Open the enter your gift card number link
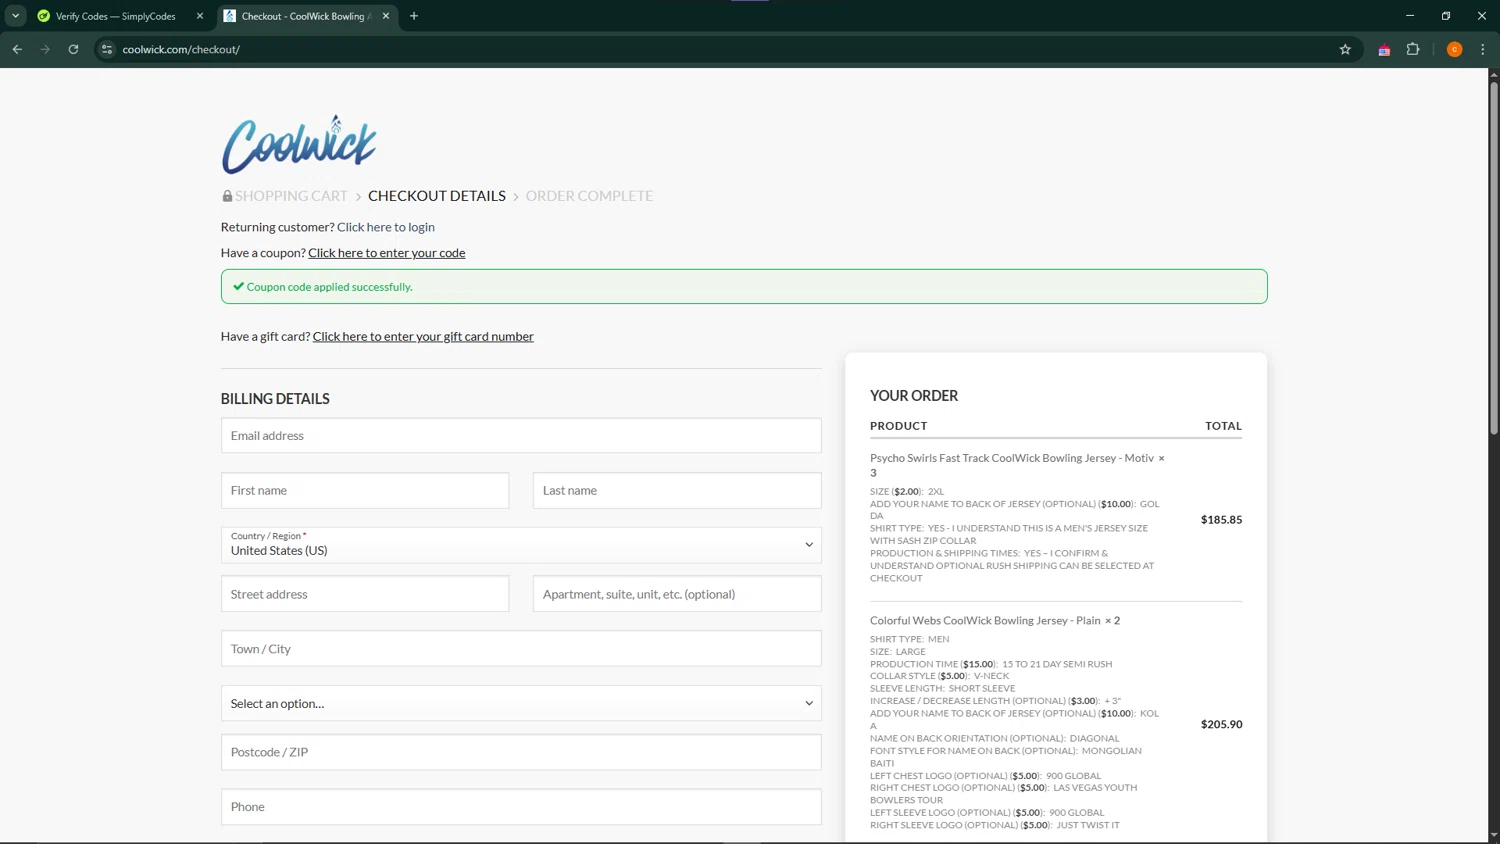 (423, 336)
